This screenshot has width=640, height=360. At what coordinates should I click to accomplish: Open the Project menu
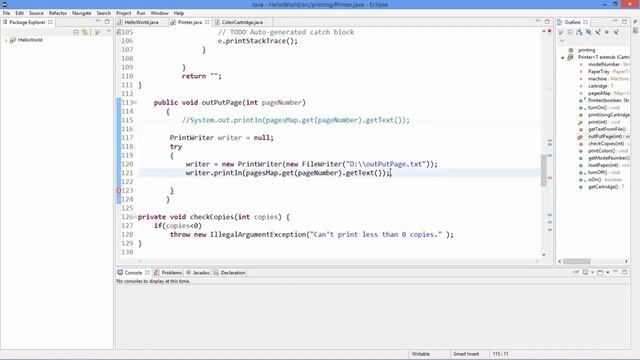tap(124, 13)
